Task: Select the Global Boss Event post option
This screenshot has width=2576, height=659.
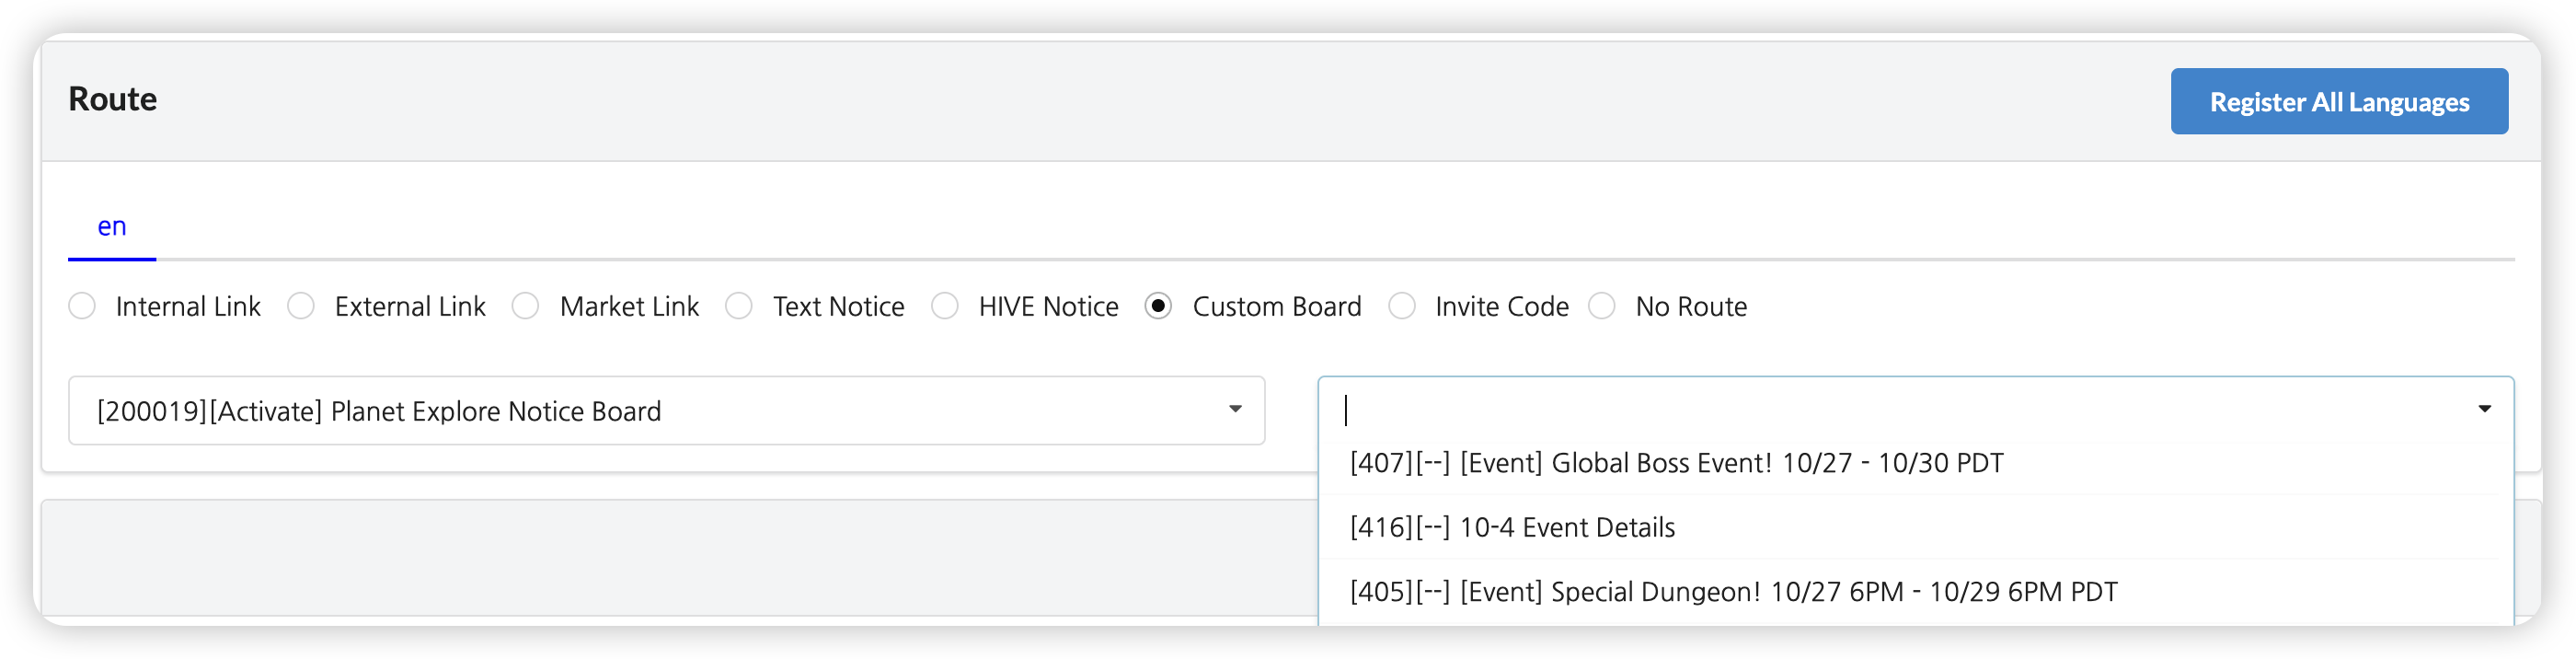Action: (x=1676, y=463)
